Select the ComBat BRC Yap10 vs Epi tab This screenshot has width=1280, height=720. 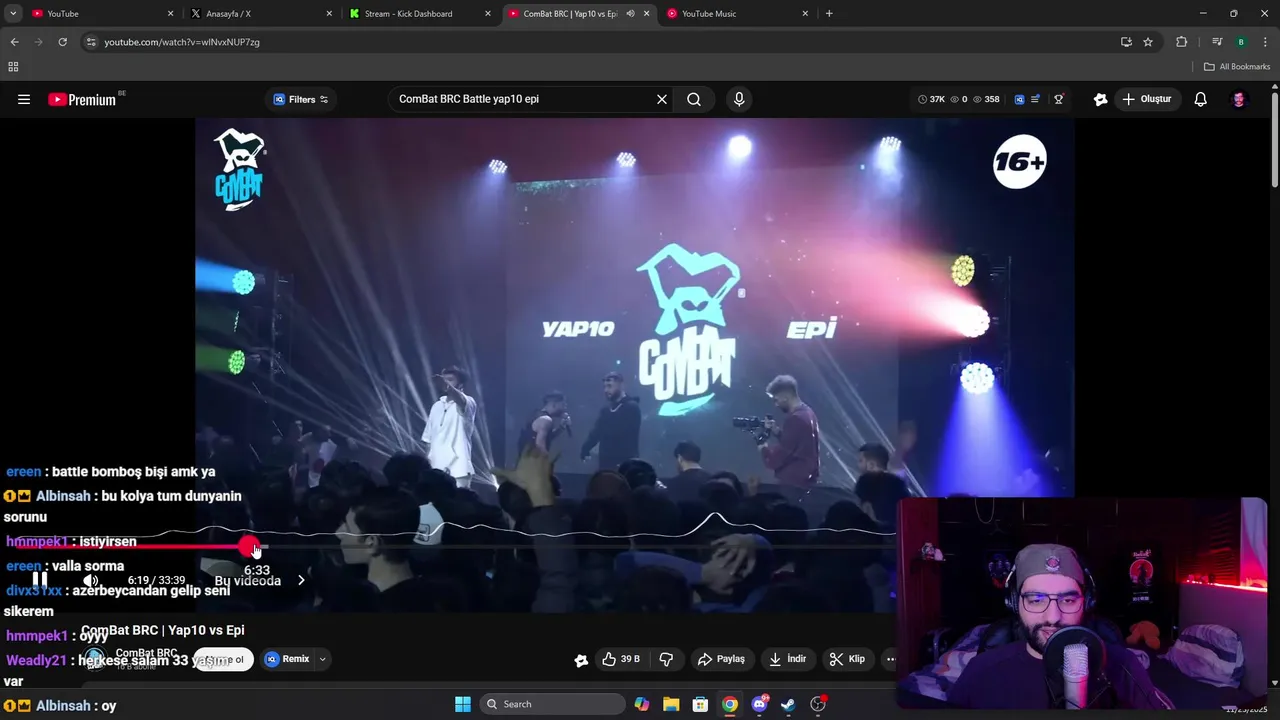tap(570, 14)
